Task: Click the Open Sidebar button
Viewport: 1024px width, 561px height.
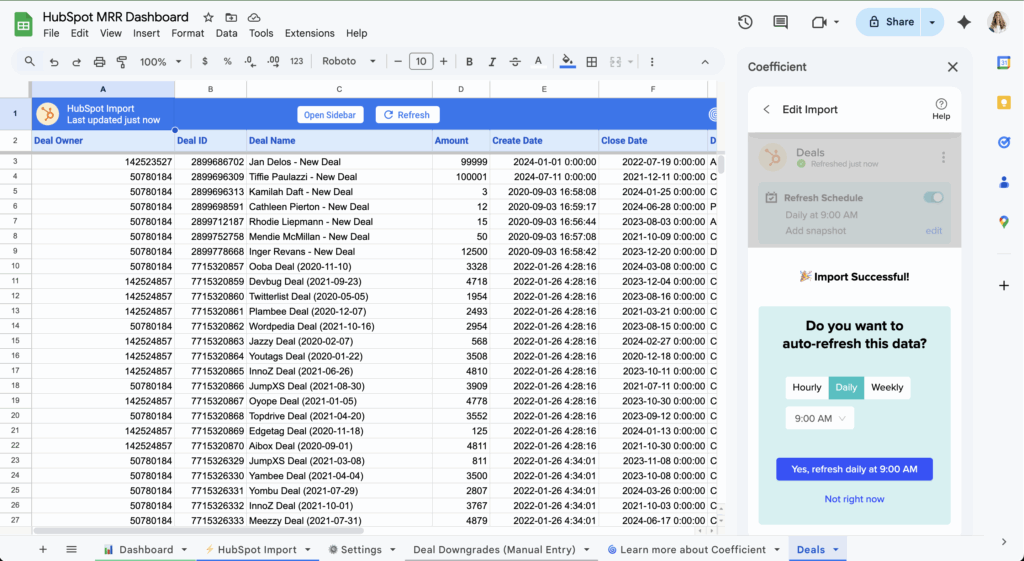Action: coord(330,115)
